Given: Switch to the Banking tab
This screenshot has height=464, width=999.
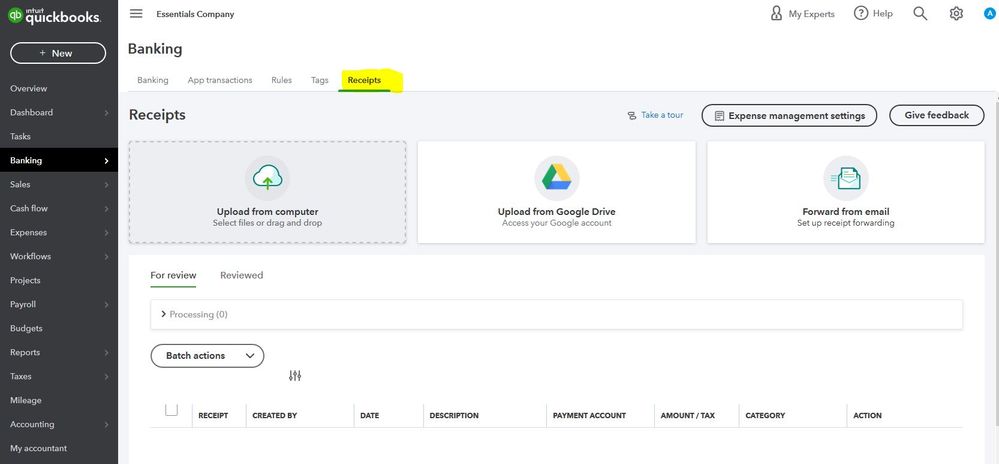Looking at the screenshot, I should (153, 80).
